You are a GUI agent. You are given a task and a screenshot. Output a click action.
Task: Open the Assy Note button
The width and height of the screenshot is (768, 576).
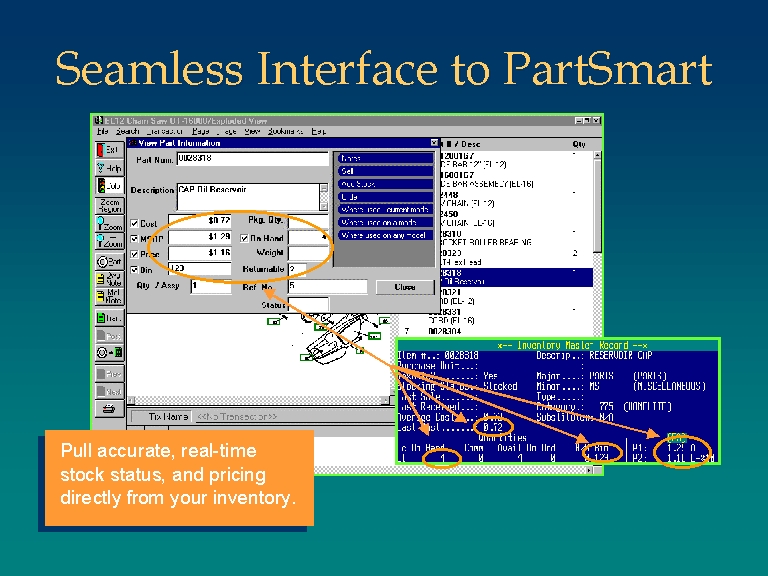(109, 279)
